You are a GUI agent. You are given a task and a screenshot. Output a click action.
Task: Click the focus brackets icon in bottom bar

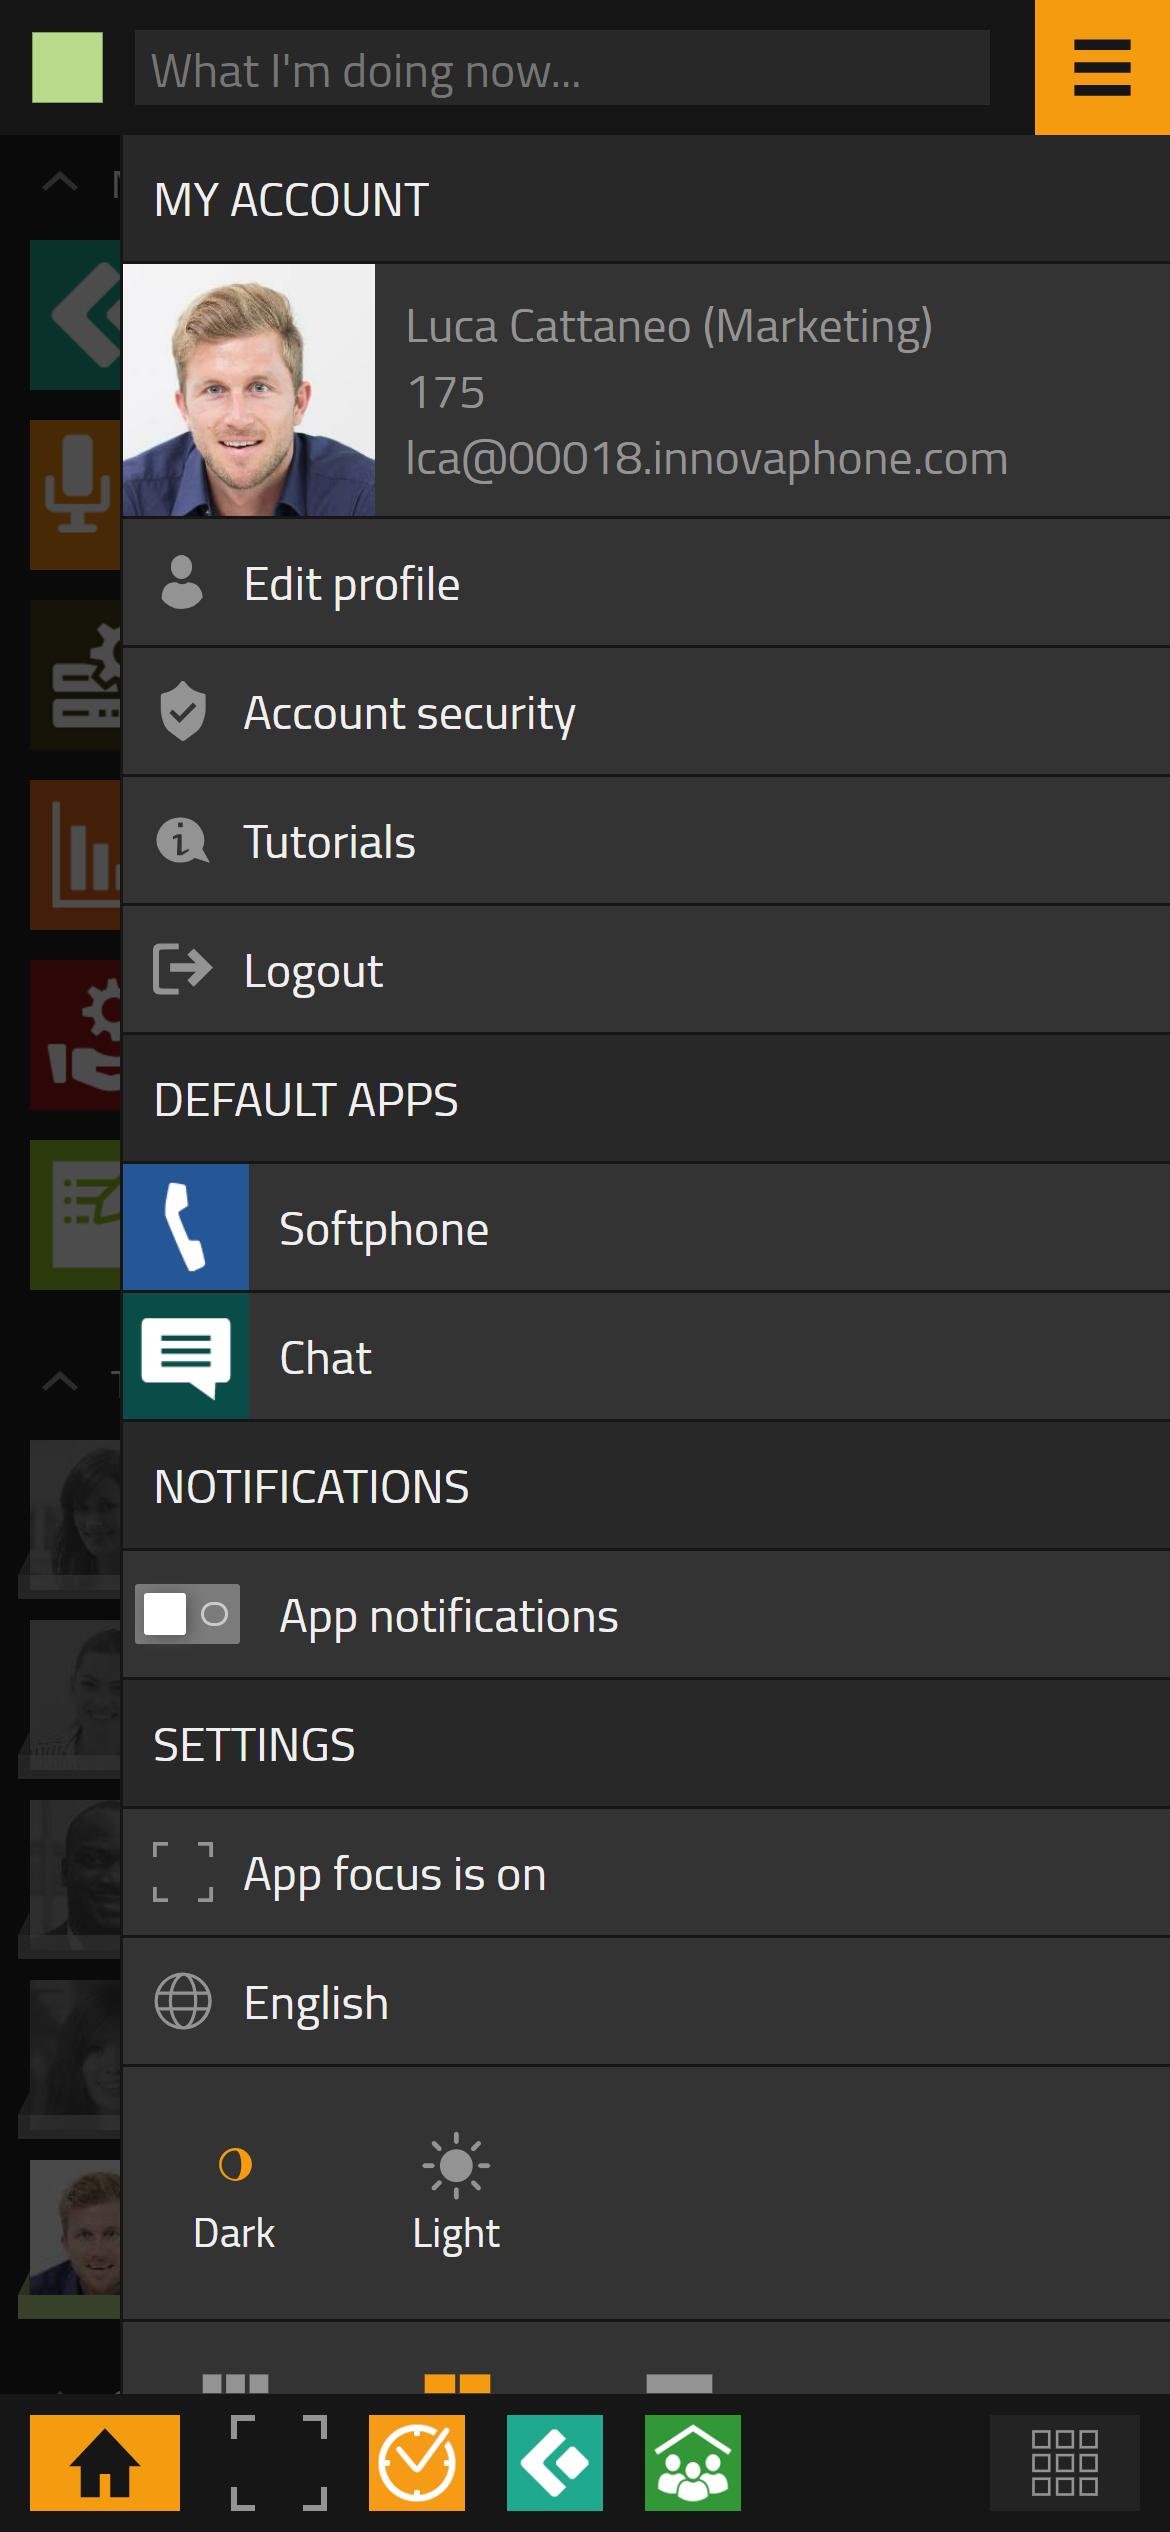tap(279, 2462)
